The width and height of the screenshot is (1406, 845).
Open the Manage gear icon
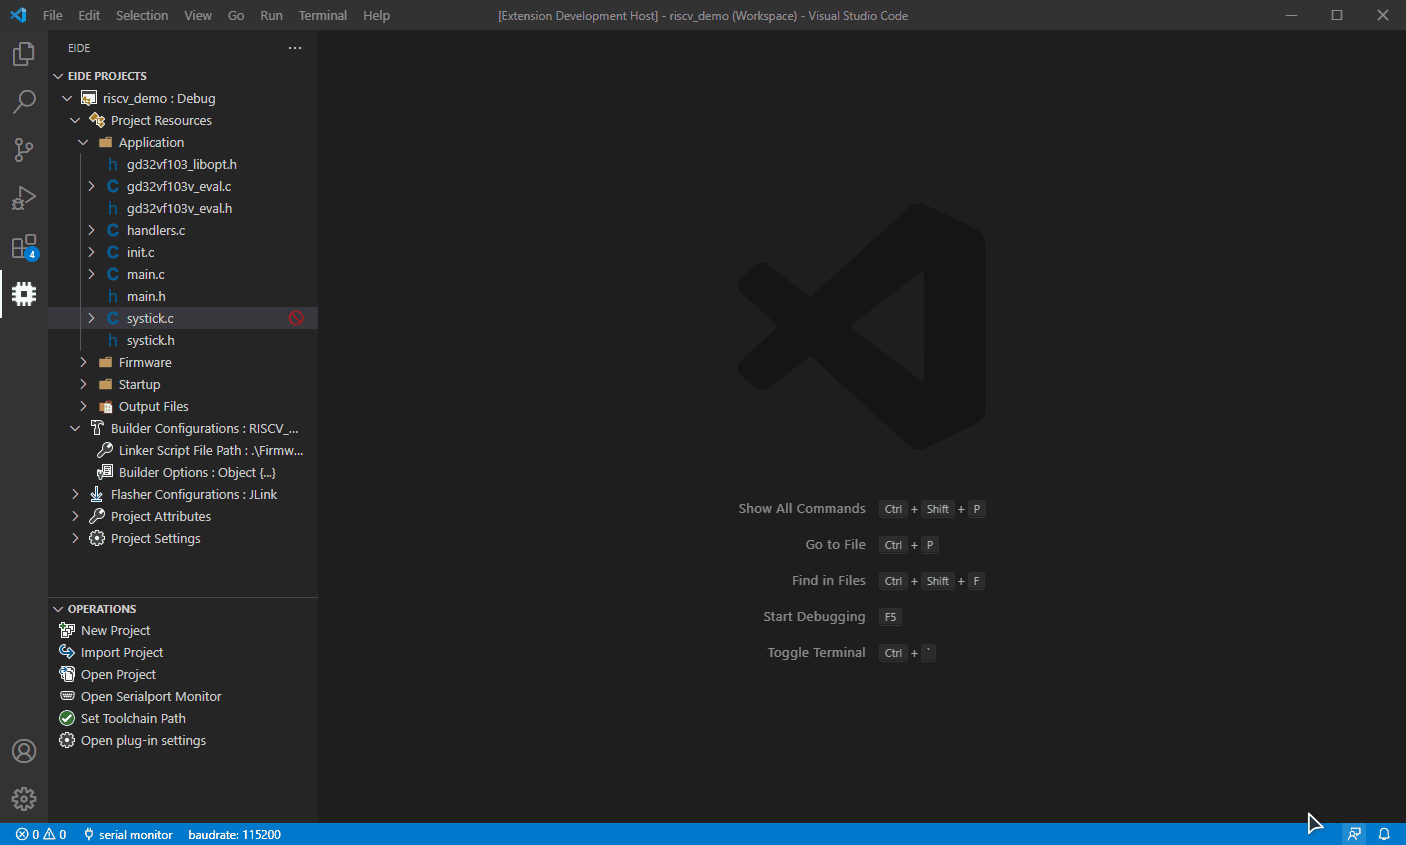(x=24, y=799)
